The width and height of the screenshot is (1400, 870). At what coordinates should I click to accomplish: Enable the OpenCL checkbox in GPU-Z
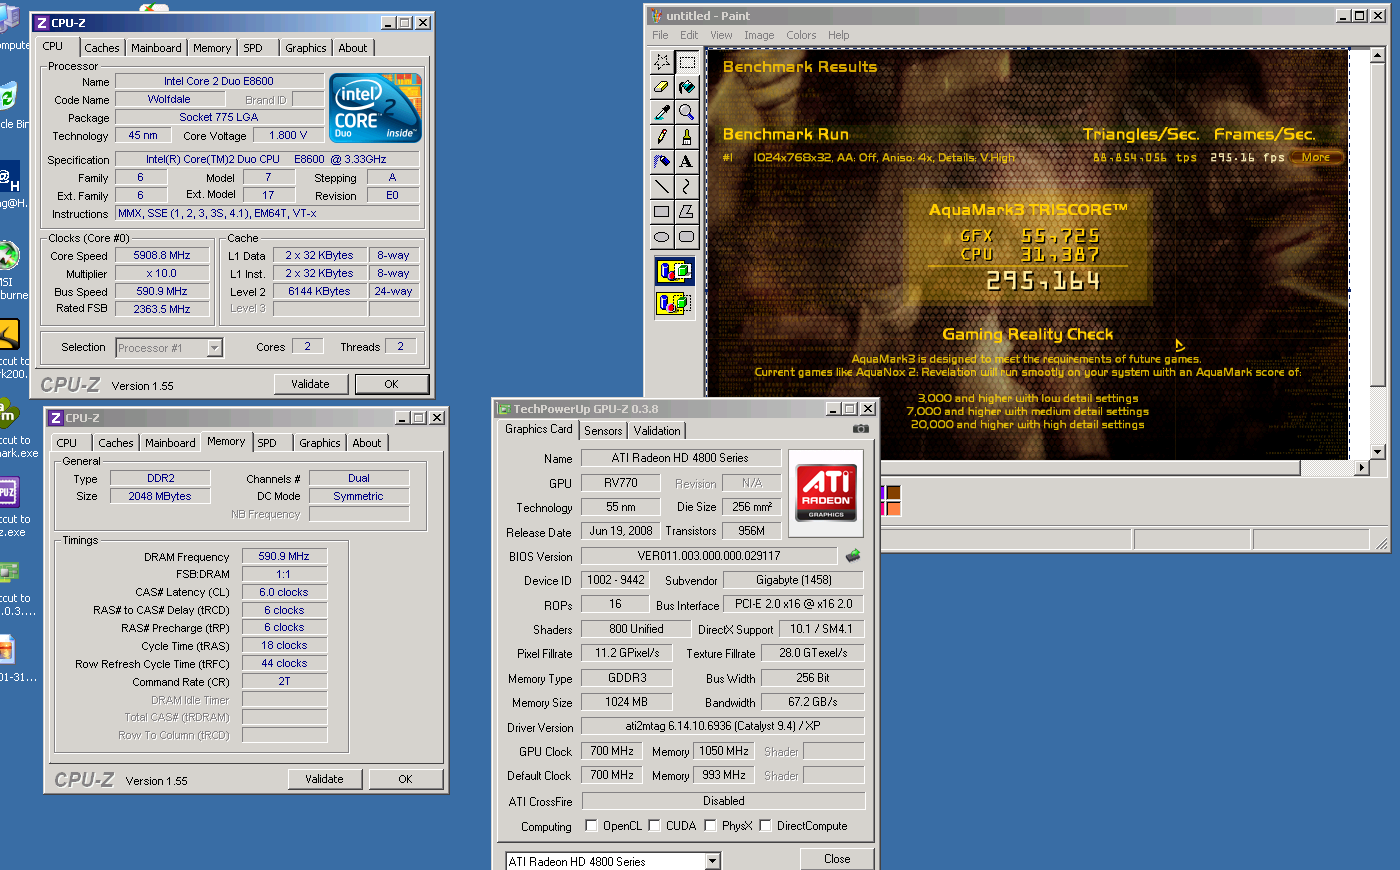click(x=591, y=826)
